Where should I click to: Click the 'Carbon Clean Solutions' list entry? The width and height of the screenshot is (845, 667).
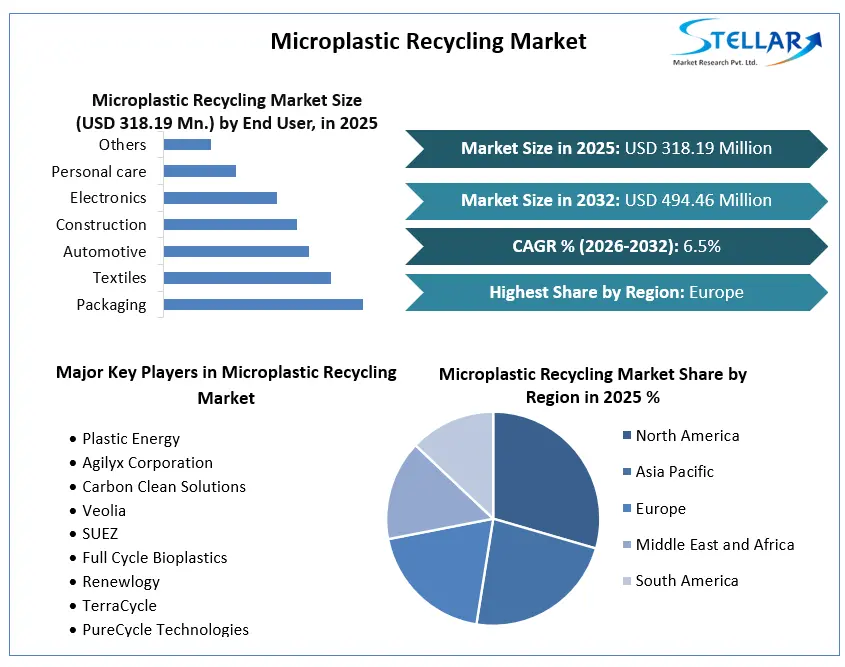(164, 487)
